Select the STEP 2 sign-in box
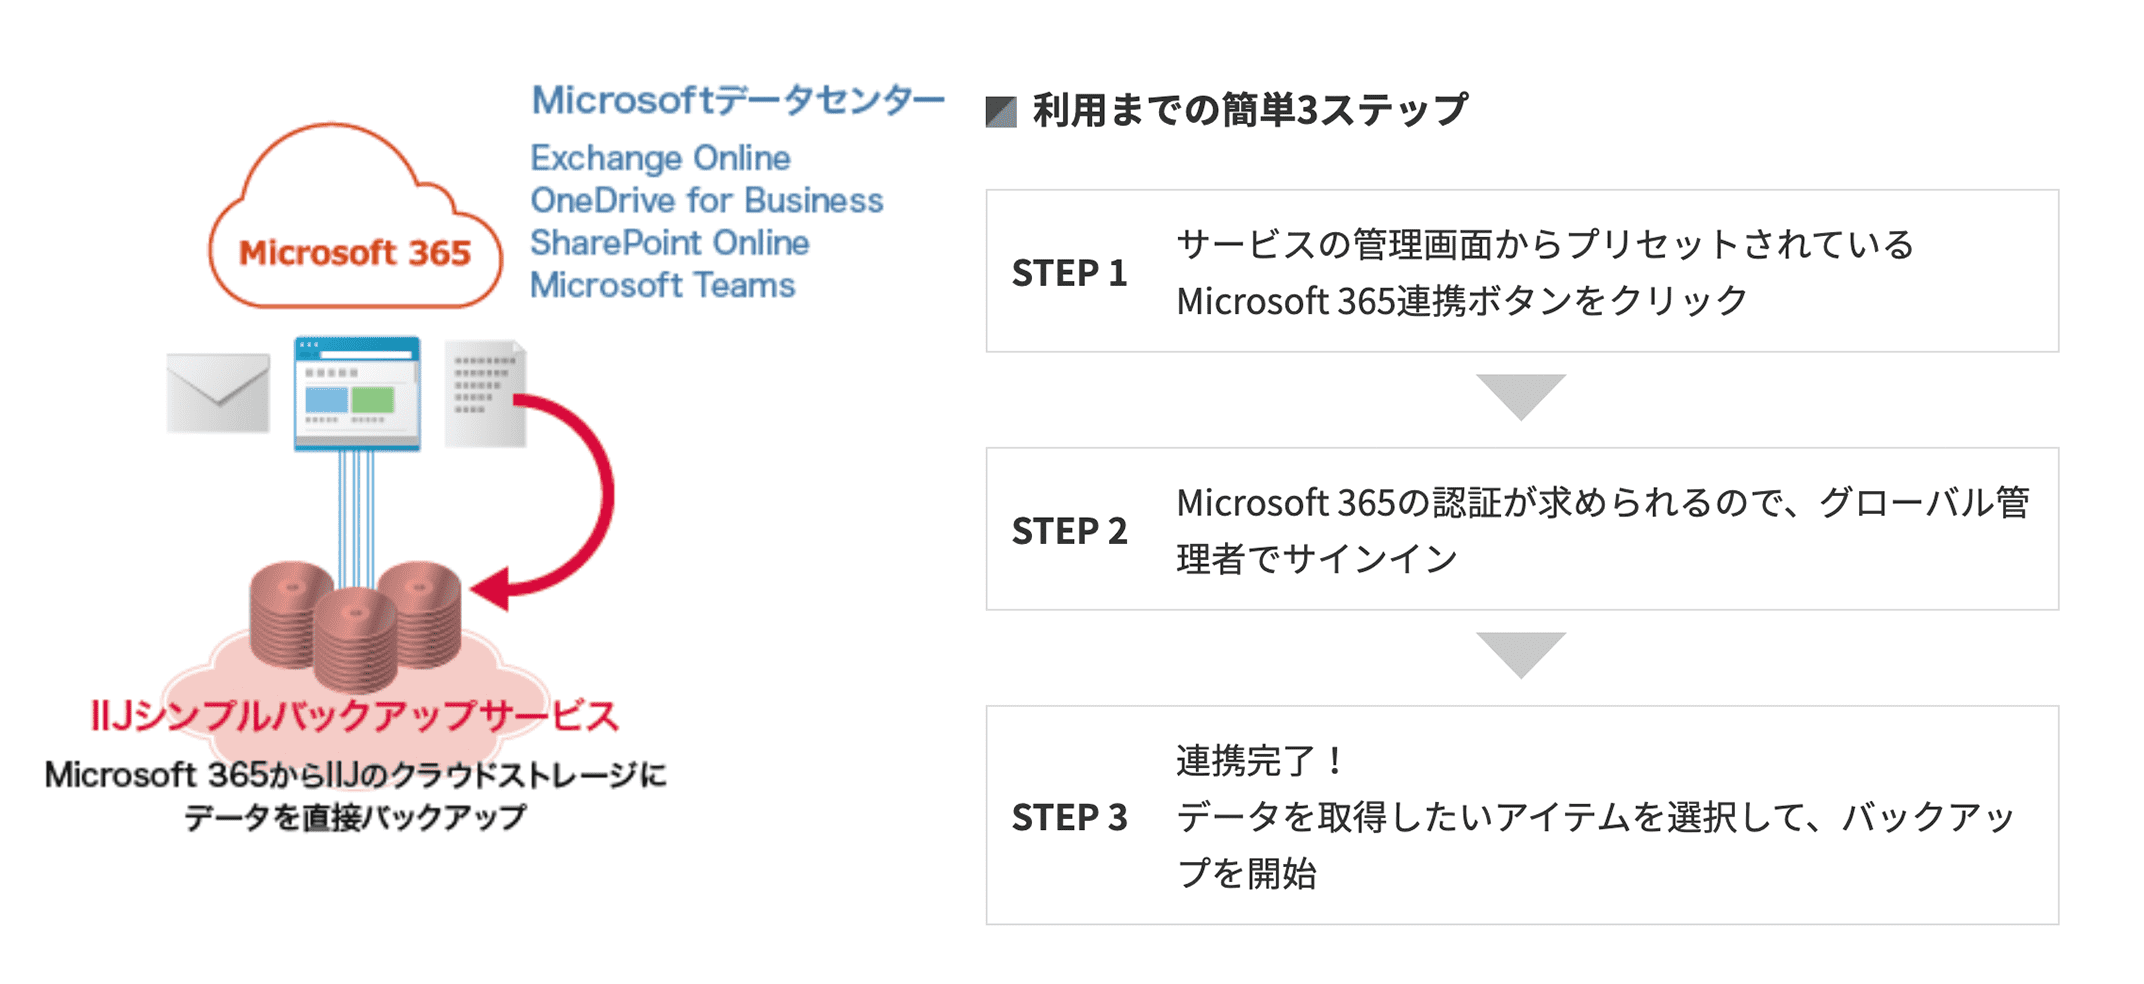The height and width of the screenshot is (984, 2144). tap(1521, 529)
